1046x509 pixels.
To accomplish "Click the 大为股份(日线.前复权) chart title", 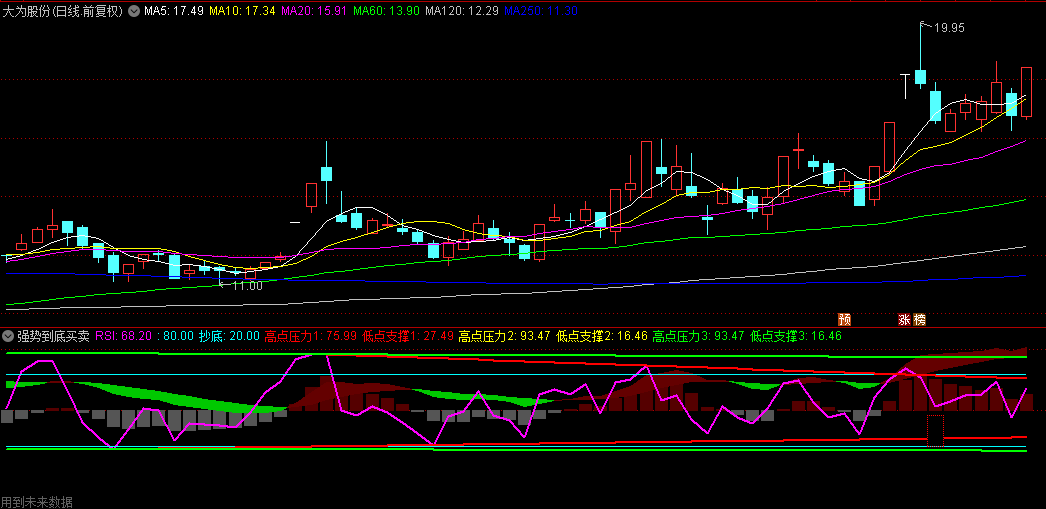I will (x=63, y=11).
